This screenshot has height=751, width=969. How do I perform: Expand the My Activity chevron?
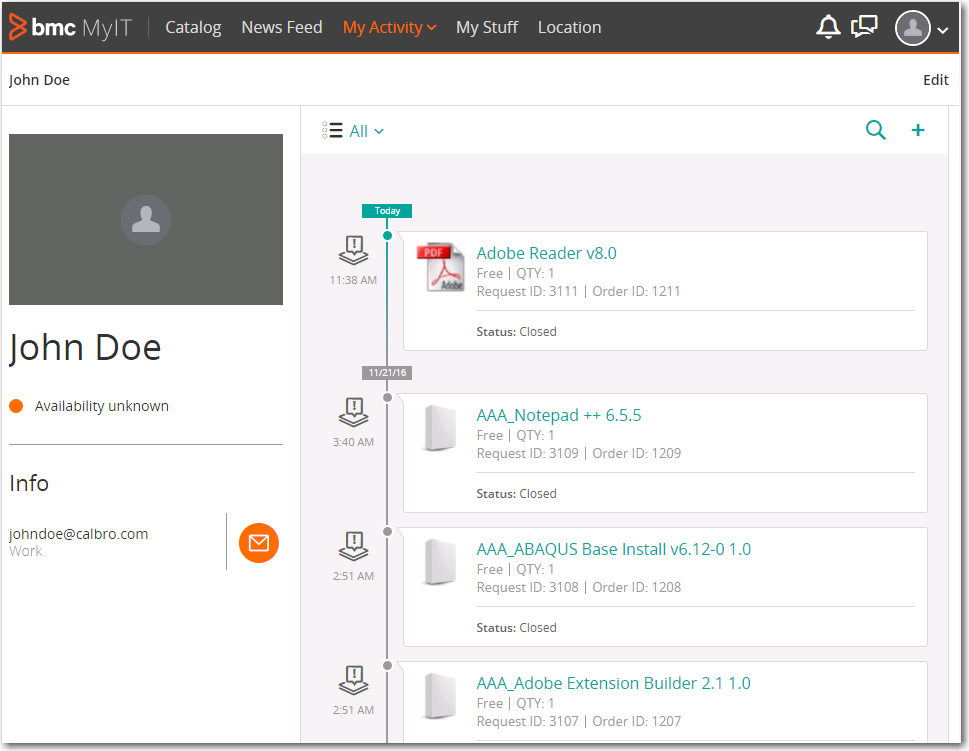431,28
